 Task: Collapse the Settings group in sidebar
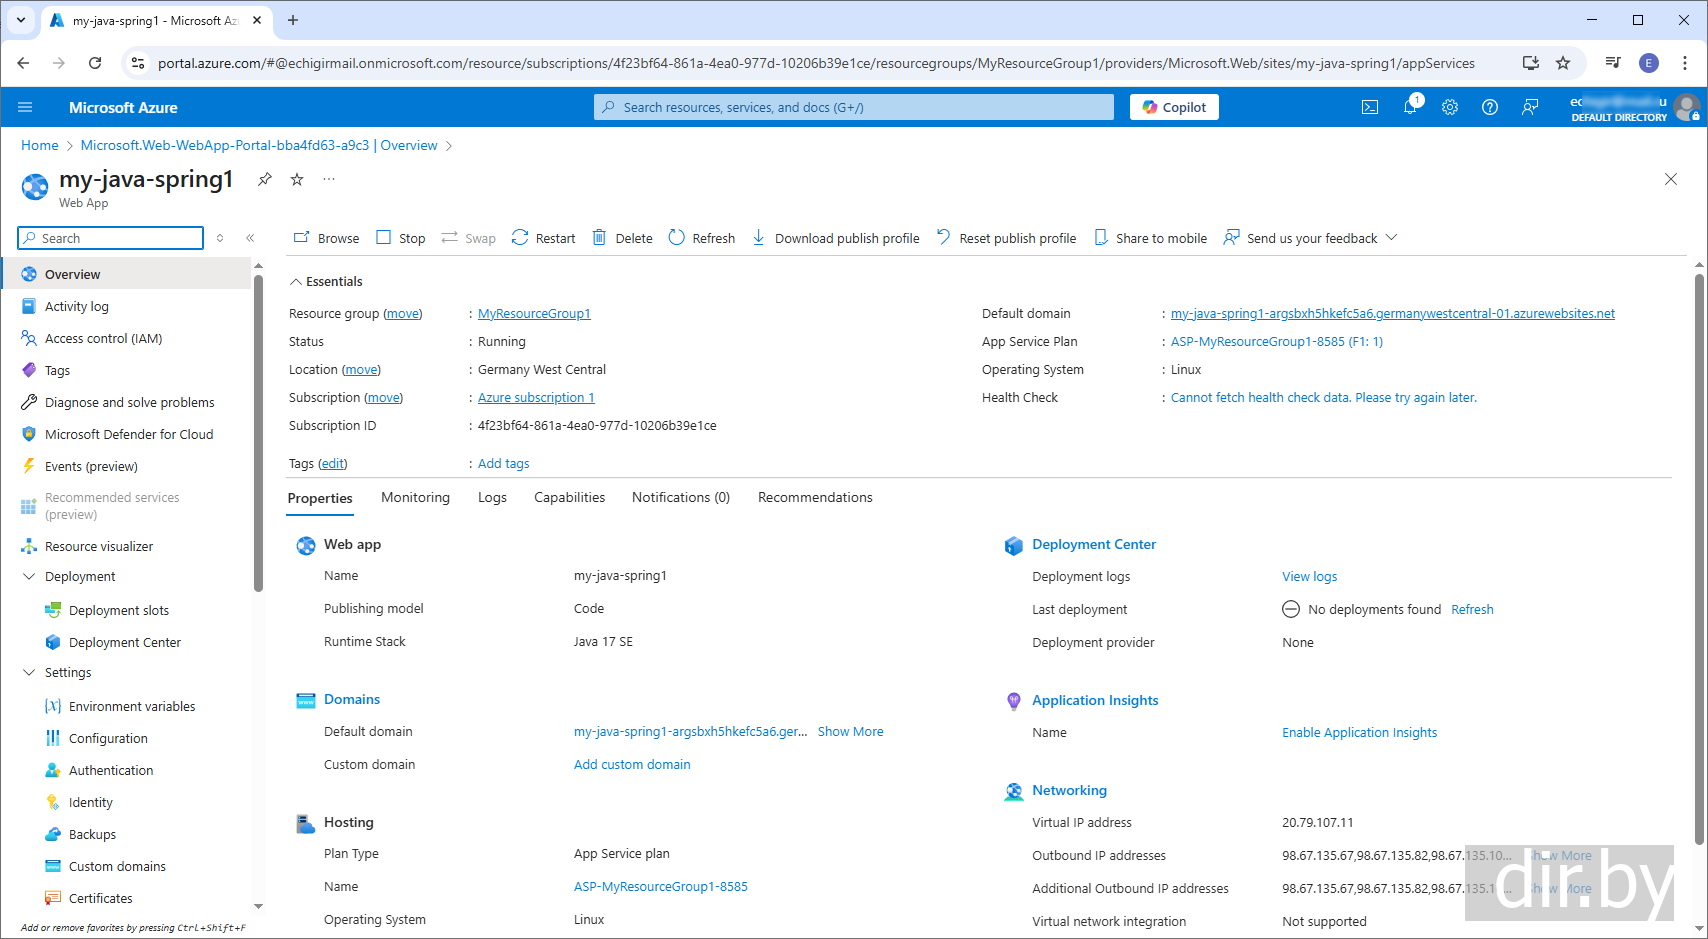29,673
